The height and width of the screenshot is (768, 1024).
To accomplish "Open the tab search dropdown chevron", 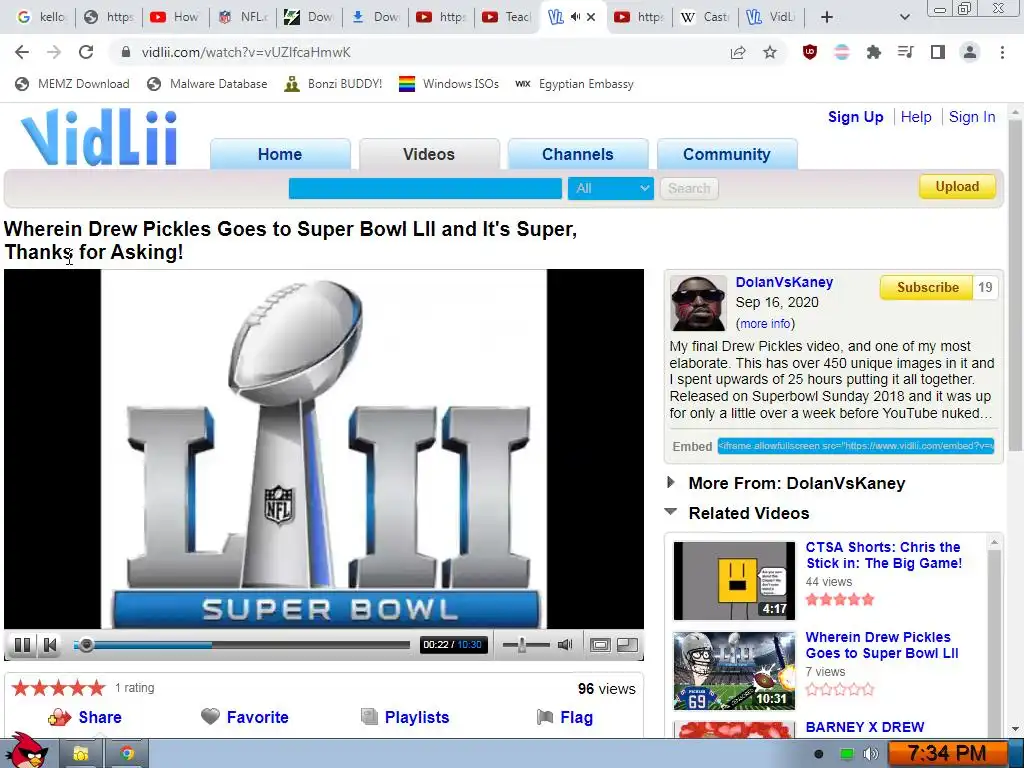I will (x=904, y=17).
